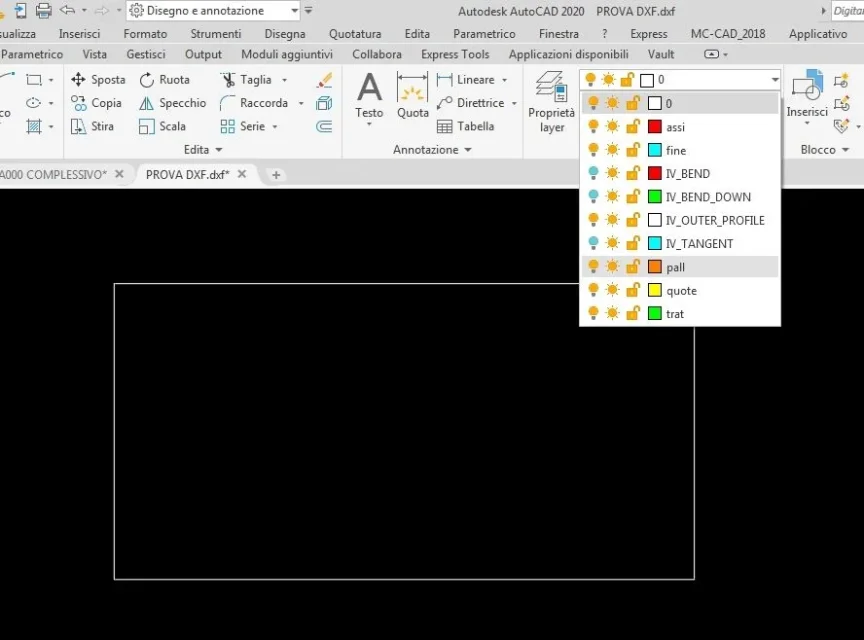The width and height of the screenshot is (864, 640).
Task: Select the Lineare dimension tool
Action: (x=466, y=79)
